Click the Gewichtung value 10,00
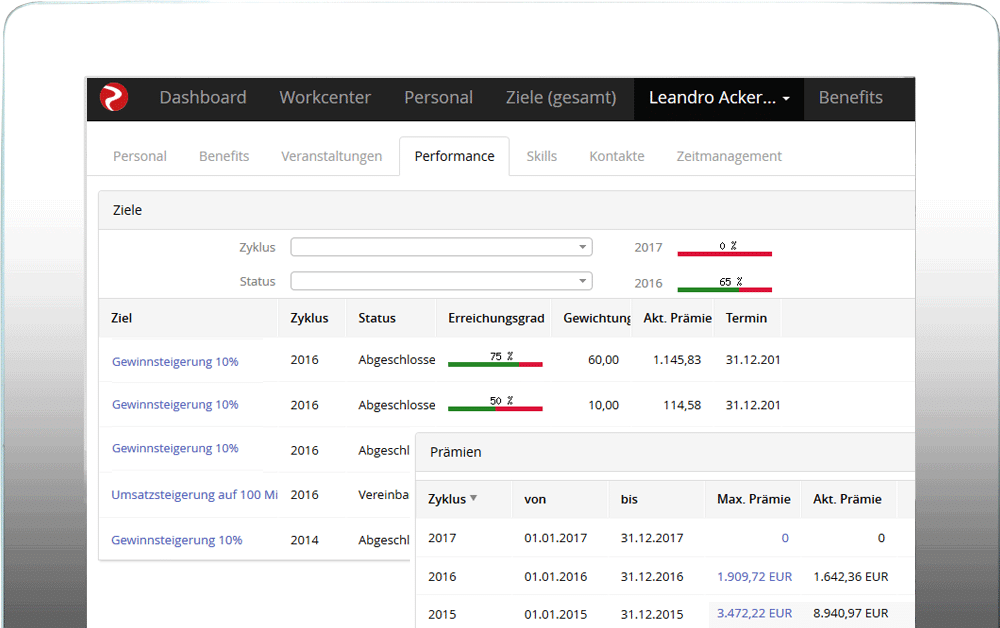The width and height of the screenshot is (1000, 628). (603, 405)
